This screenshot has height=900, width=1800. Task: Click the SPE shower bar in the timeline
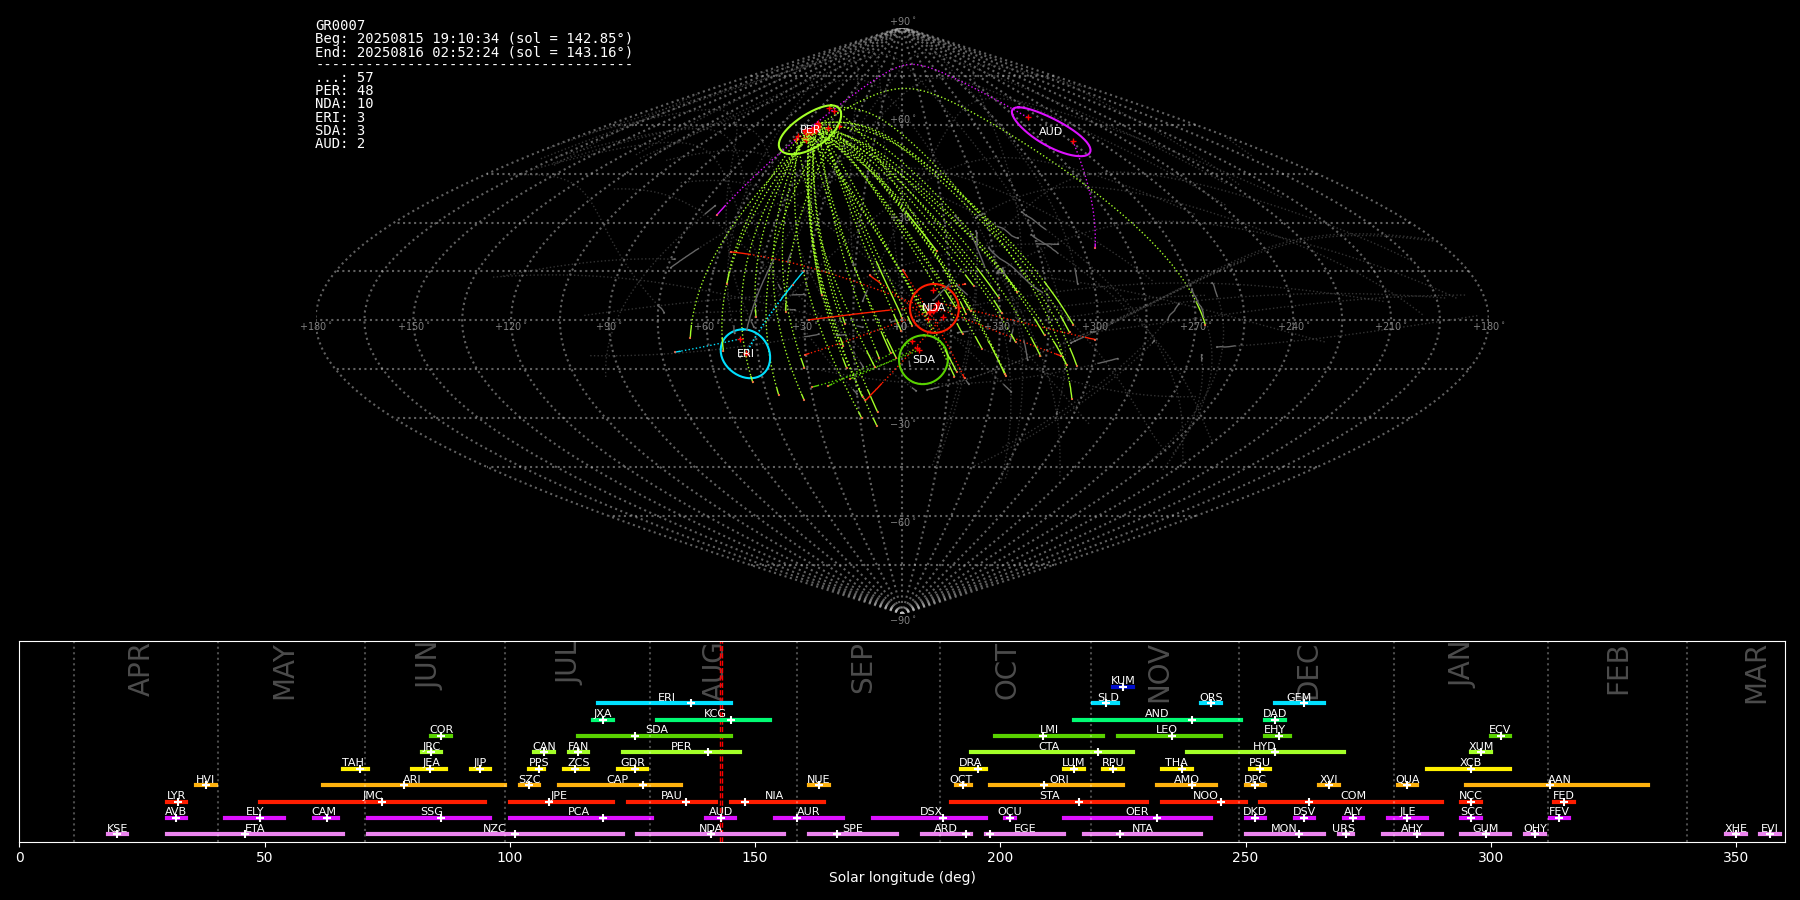coord(853,834)
